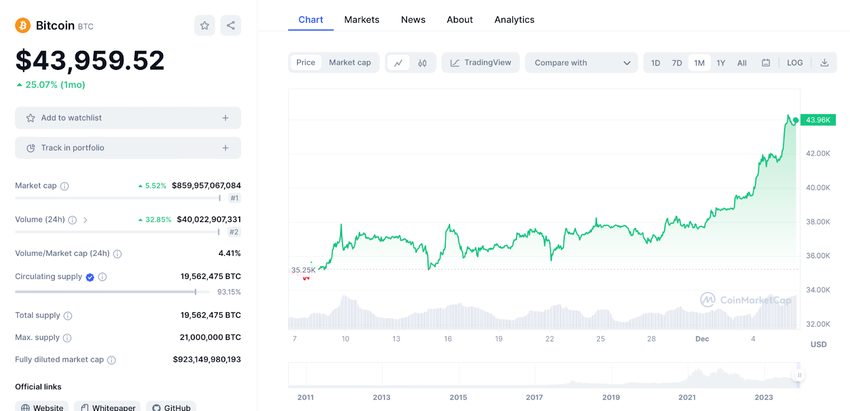Download chart data icon
850x411 pixels.
point(824,63)
